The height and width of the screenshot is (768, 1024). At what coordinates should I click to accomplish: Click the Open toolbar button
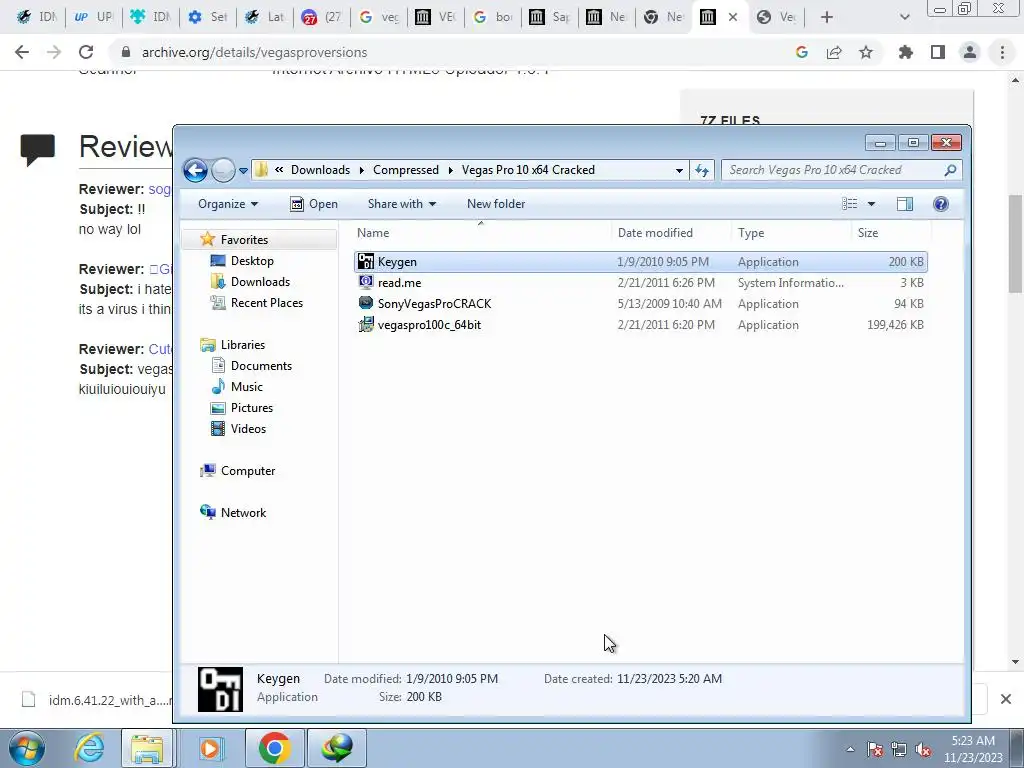(314, 204)
